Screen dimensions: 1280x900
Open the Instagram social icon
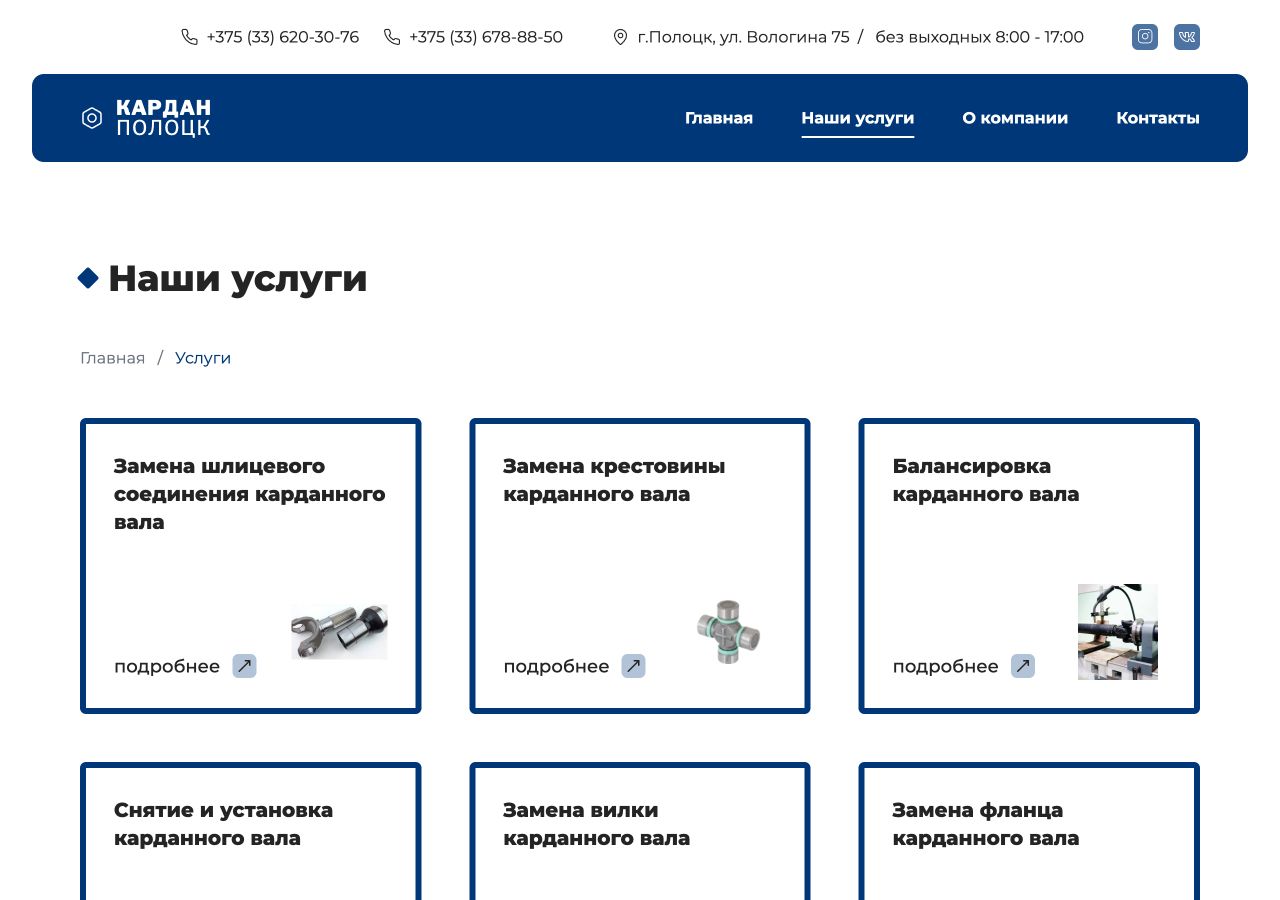(x=1145, y=37)
